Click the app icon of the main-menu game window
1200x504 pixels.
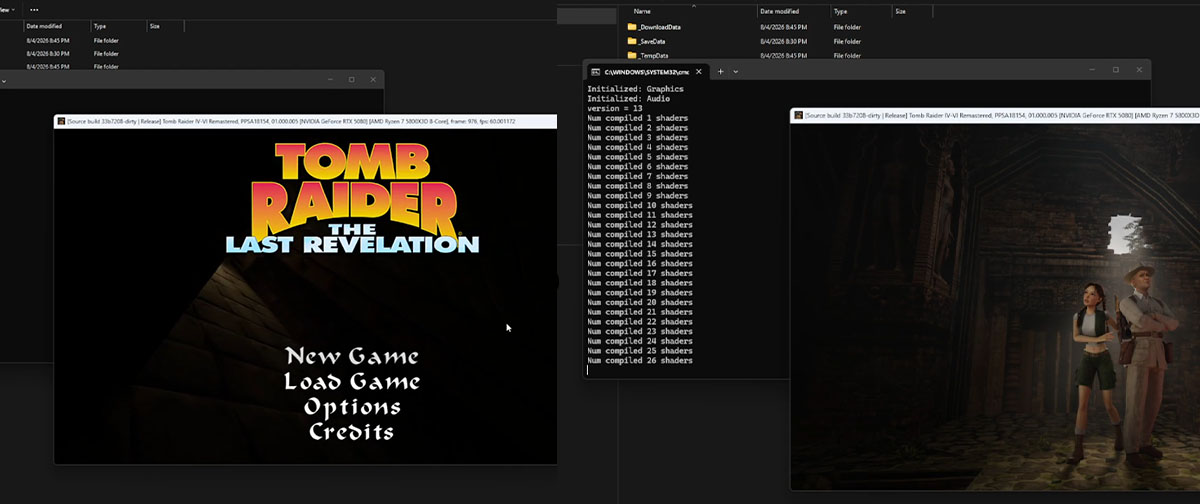tap(62, 121)
